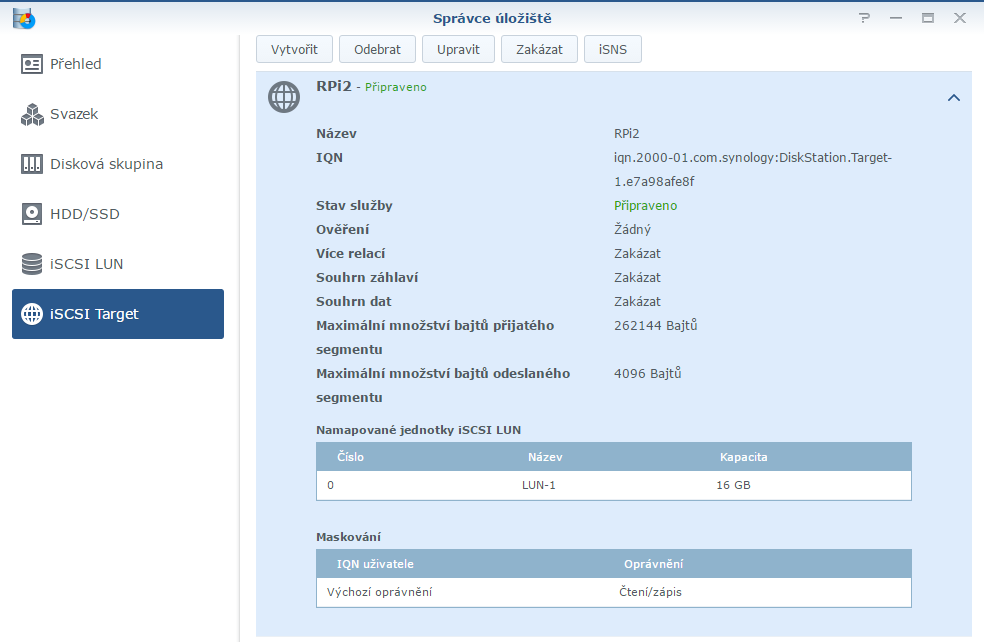The image size is (984, 642).
Task: Click the Přehled overview icon in sidebar
Action: coord(32,64)
